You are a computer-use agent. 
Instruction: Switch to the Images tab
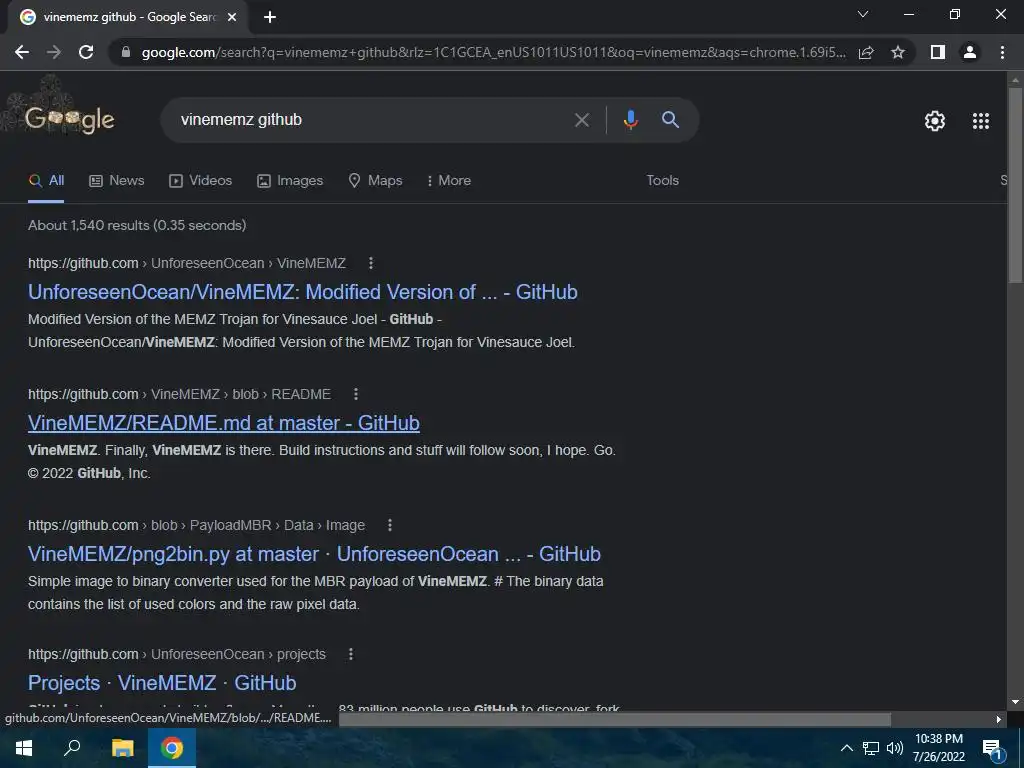[x=290, y=180]
